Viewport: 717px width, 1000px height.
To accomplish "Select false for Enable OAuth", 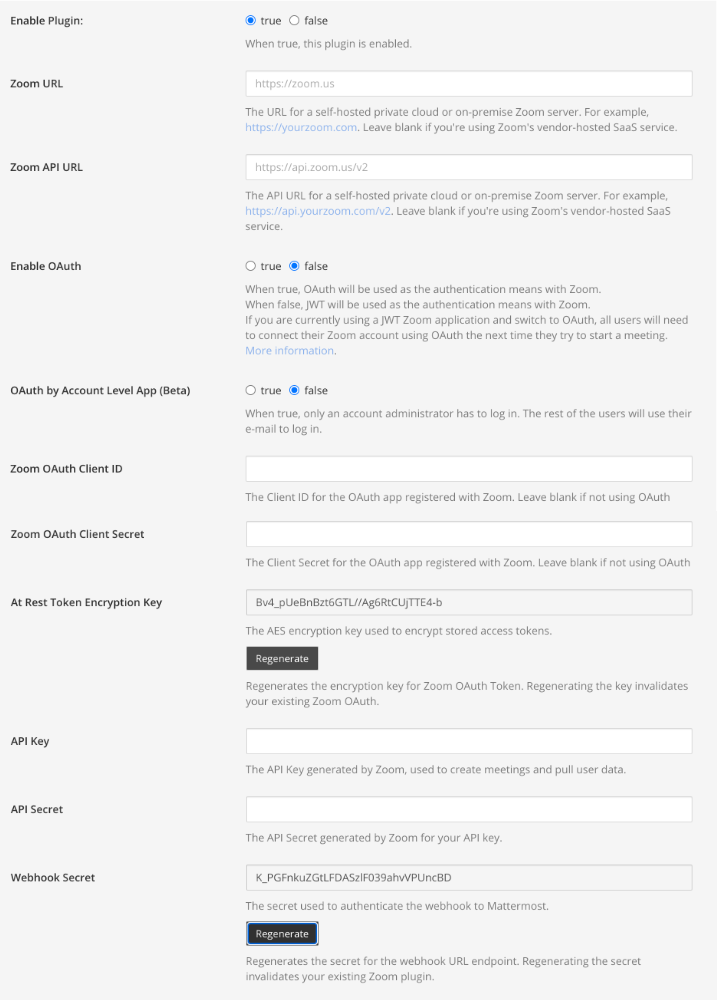I will (294, 267).
